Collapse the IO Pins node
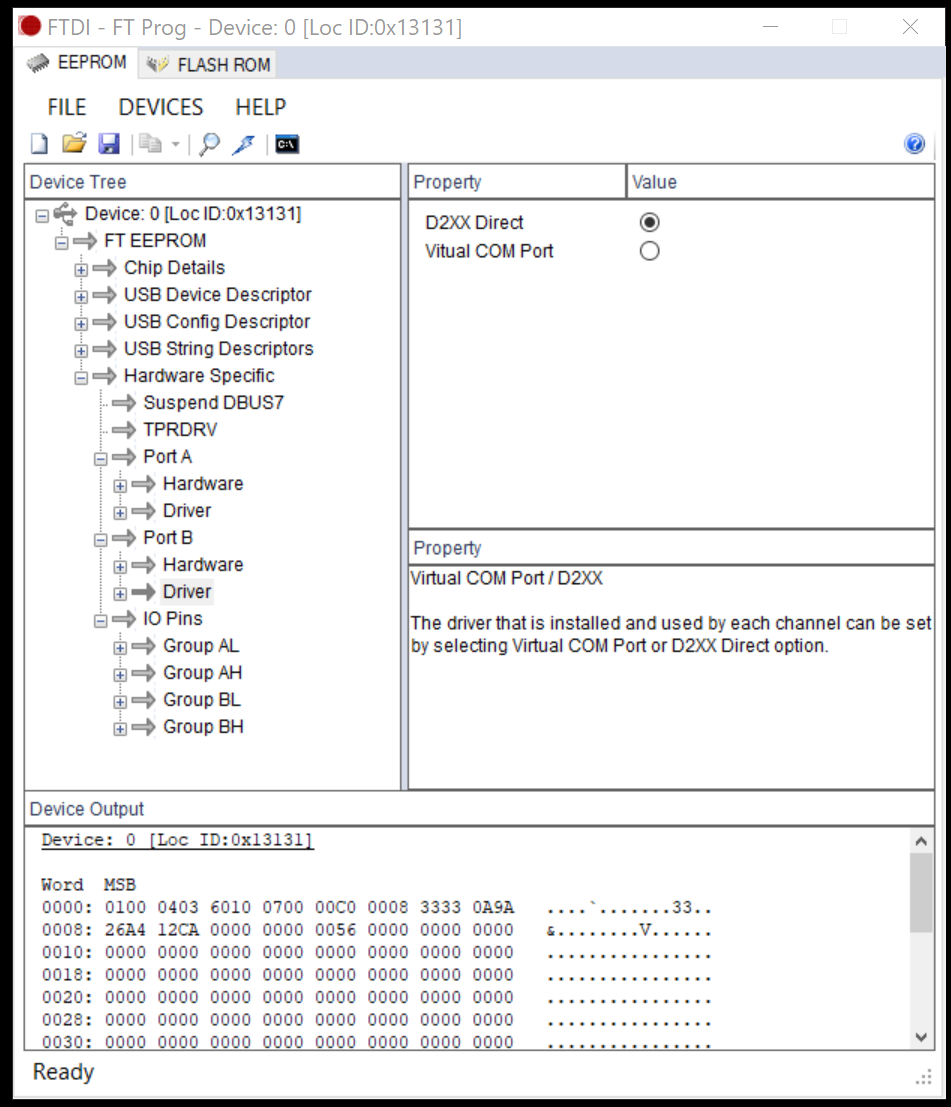Viewport: 951px width, 1107px height. tap(101, 620)
